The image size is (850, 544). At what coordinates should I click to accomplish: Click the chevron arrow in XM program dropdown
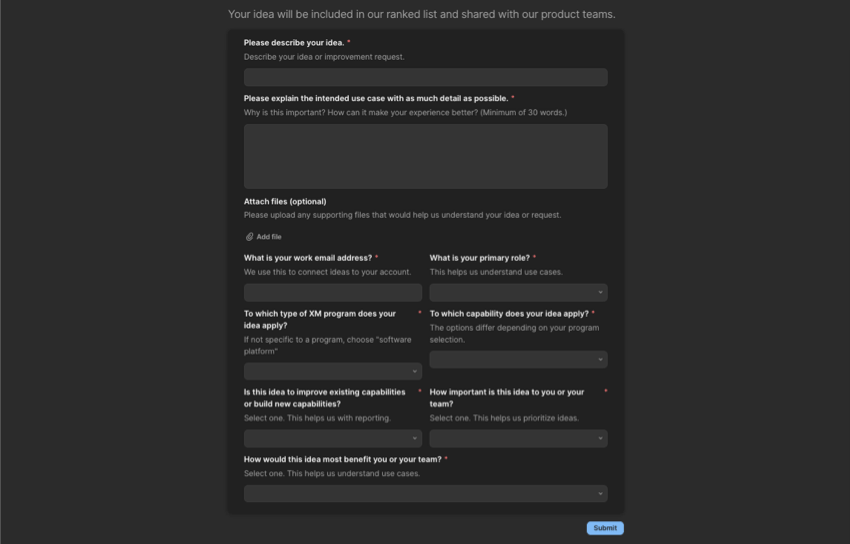(414, 372)
